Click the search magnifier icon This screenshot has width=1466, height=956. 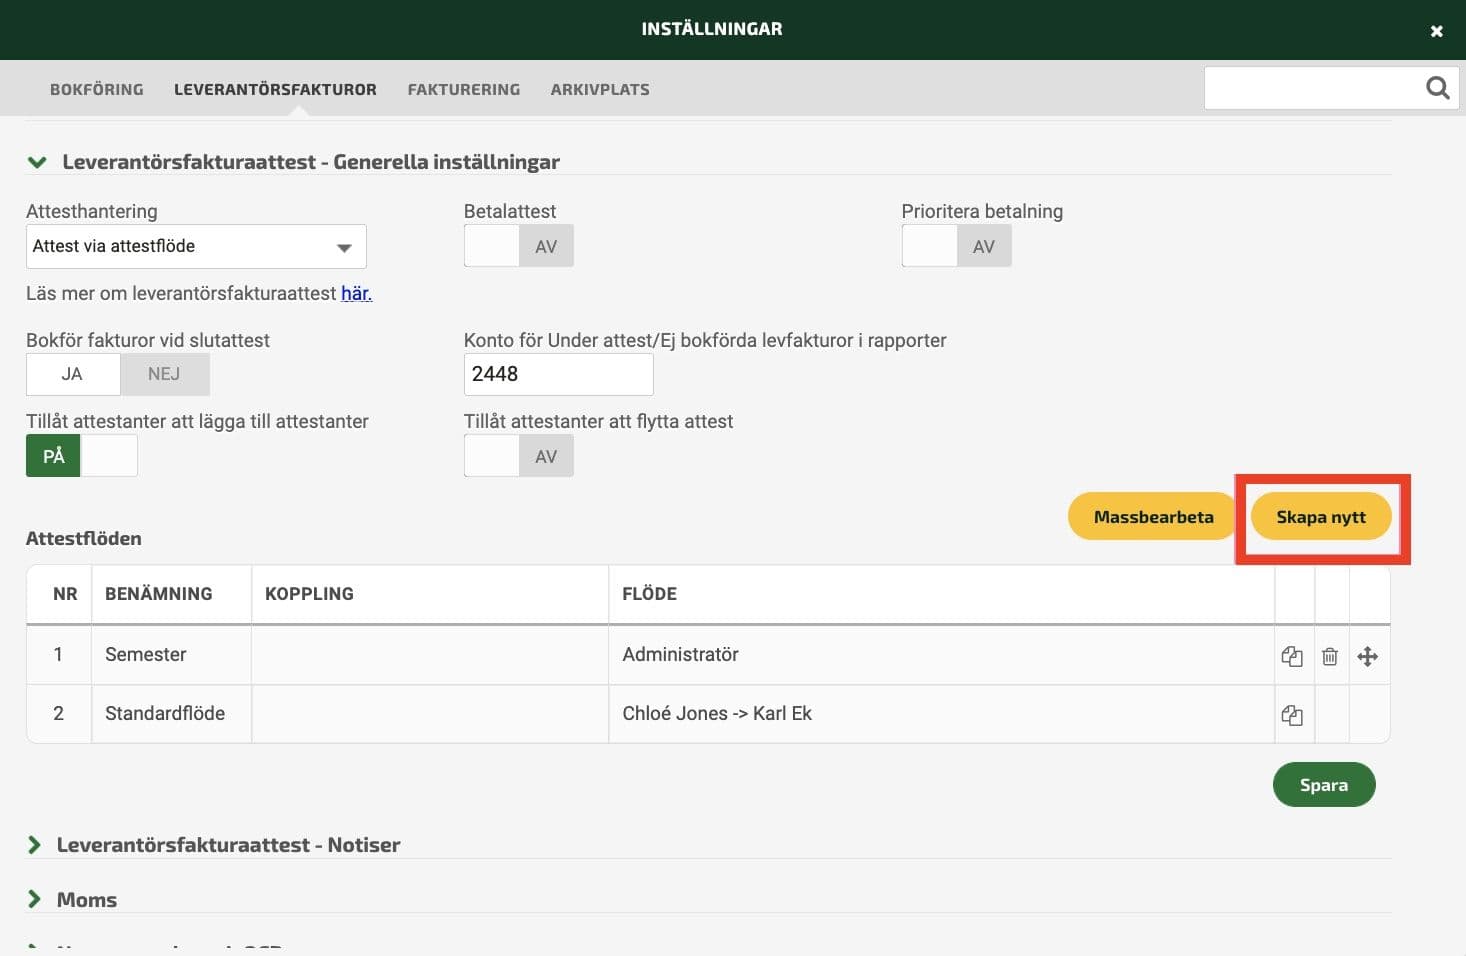click(x=1437, y=88)
